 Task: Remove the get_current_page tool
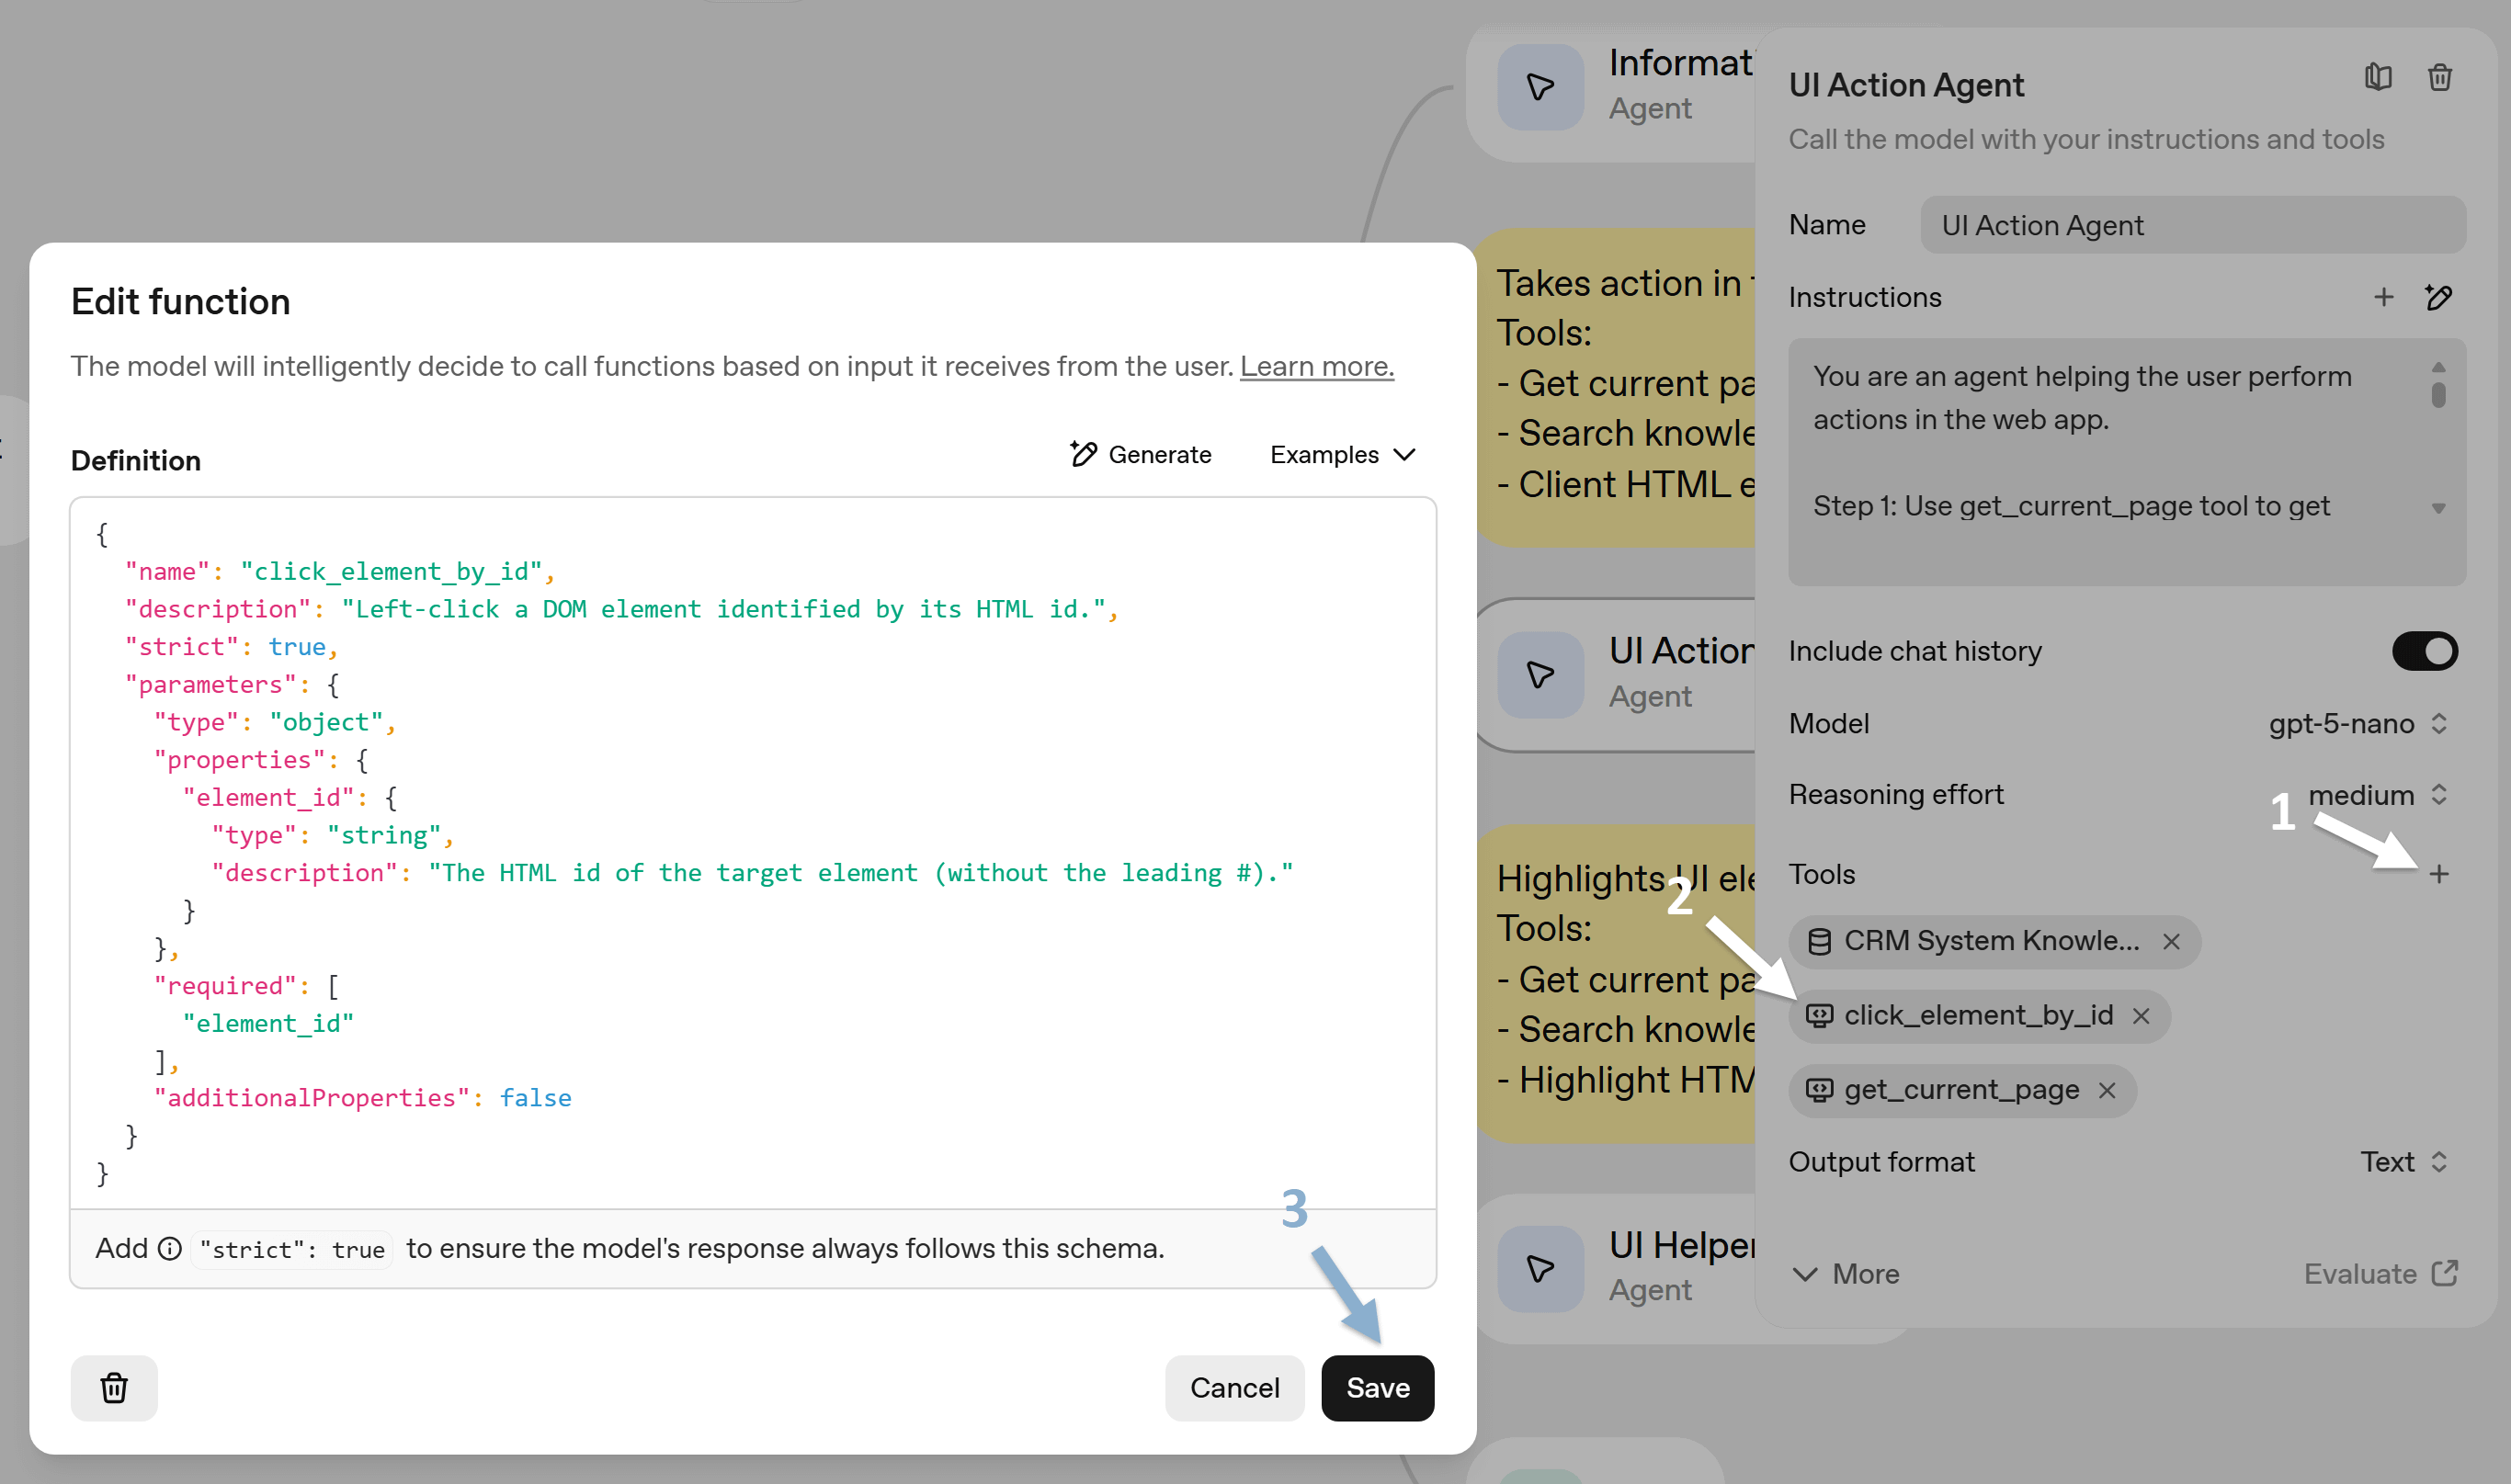[x=2107, y=1090]
